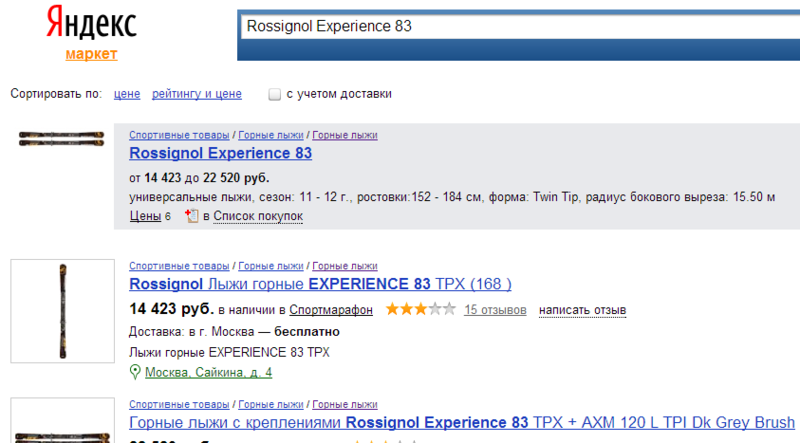
Task: Open the last Горные лыжи breadcrumb in second result
Action: tap(345, 266)
